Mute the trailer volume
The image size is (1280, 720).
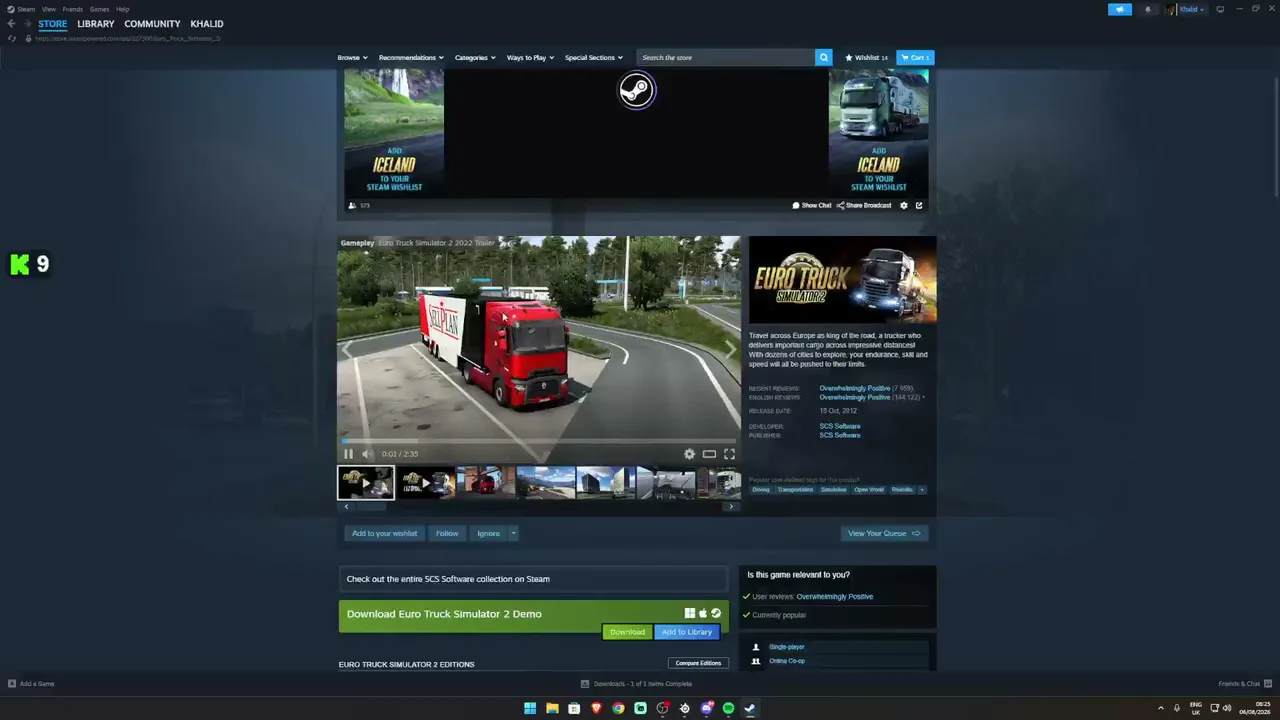point(367,454)
